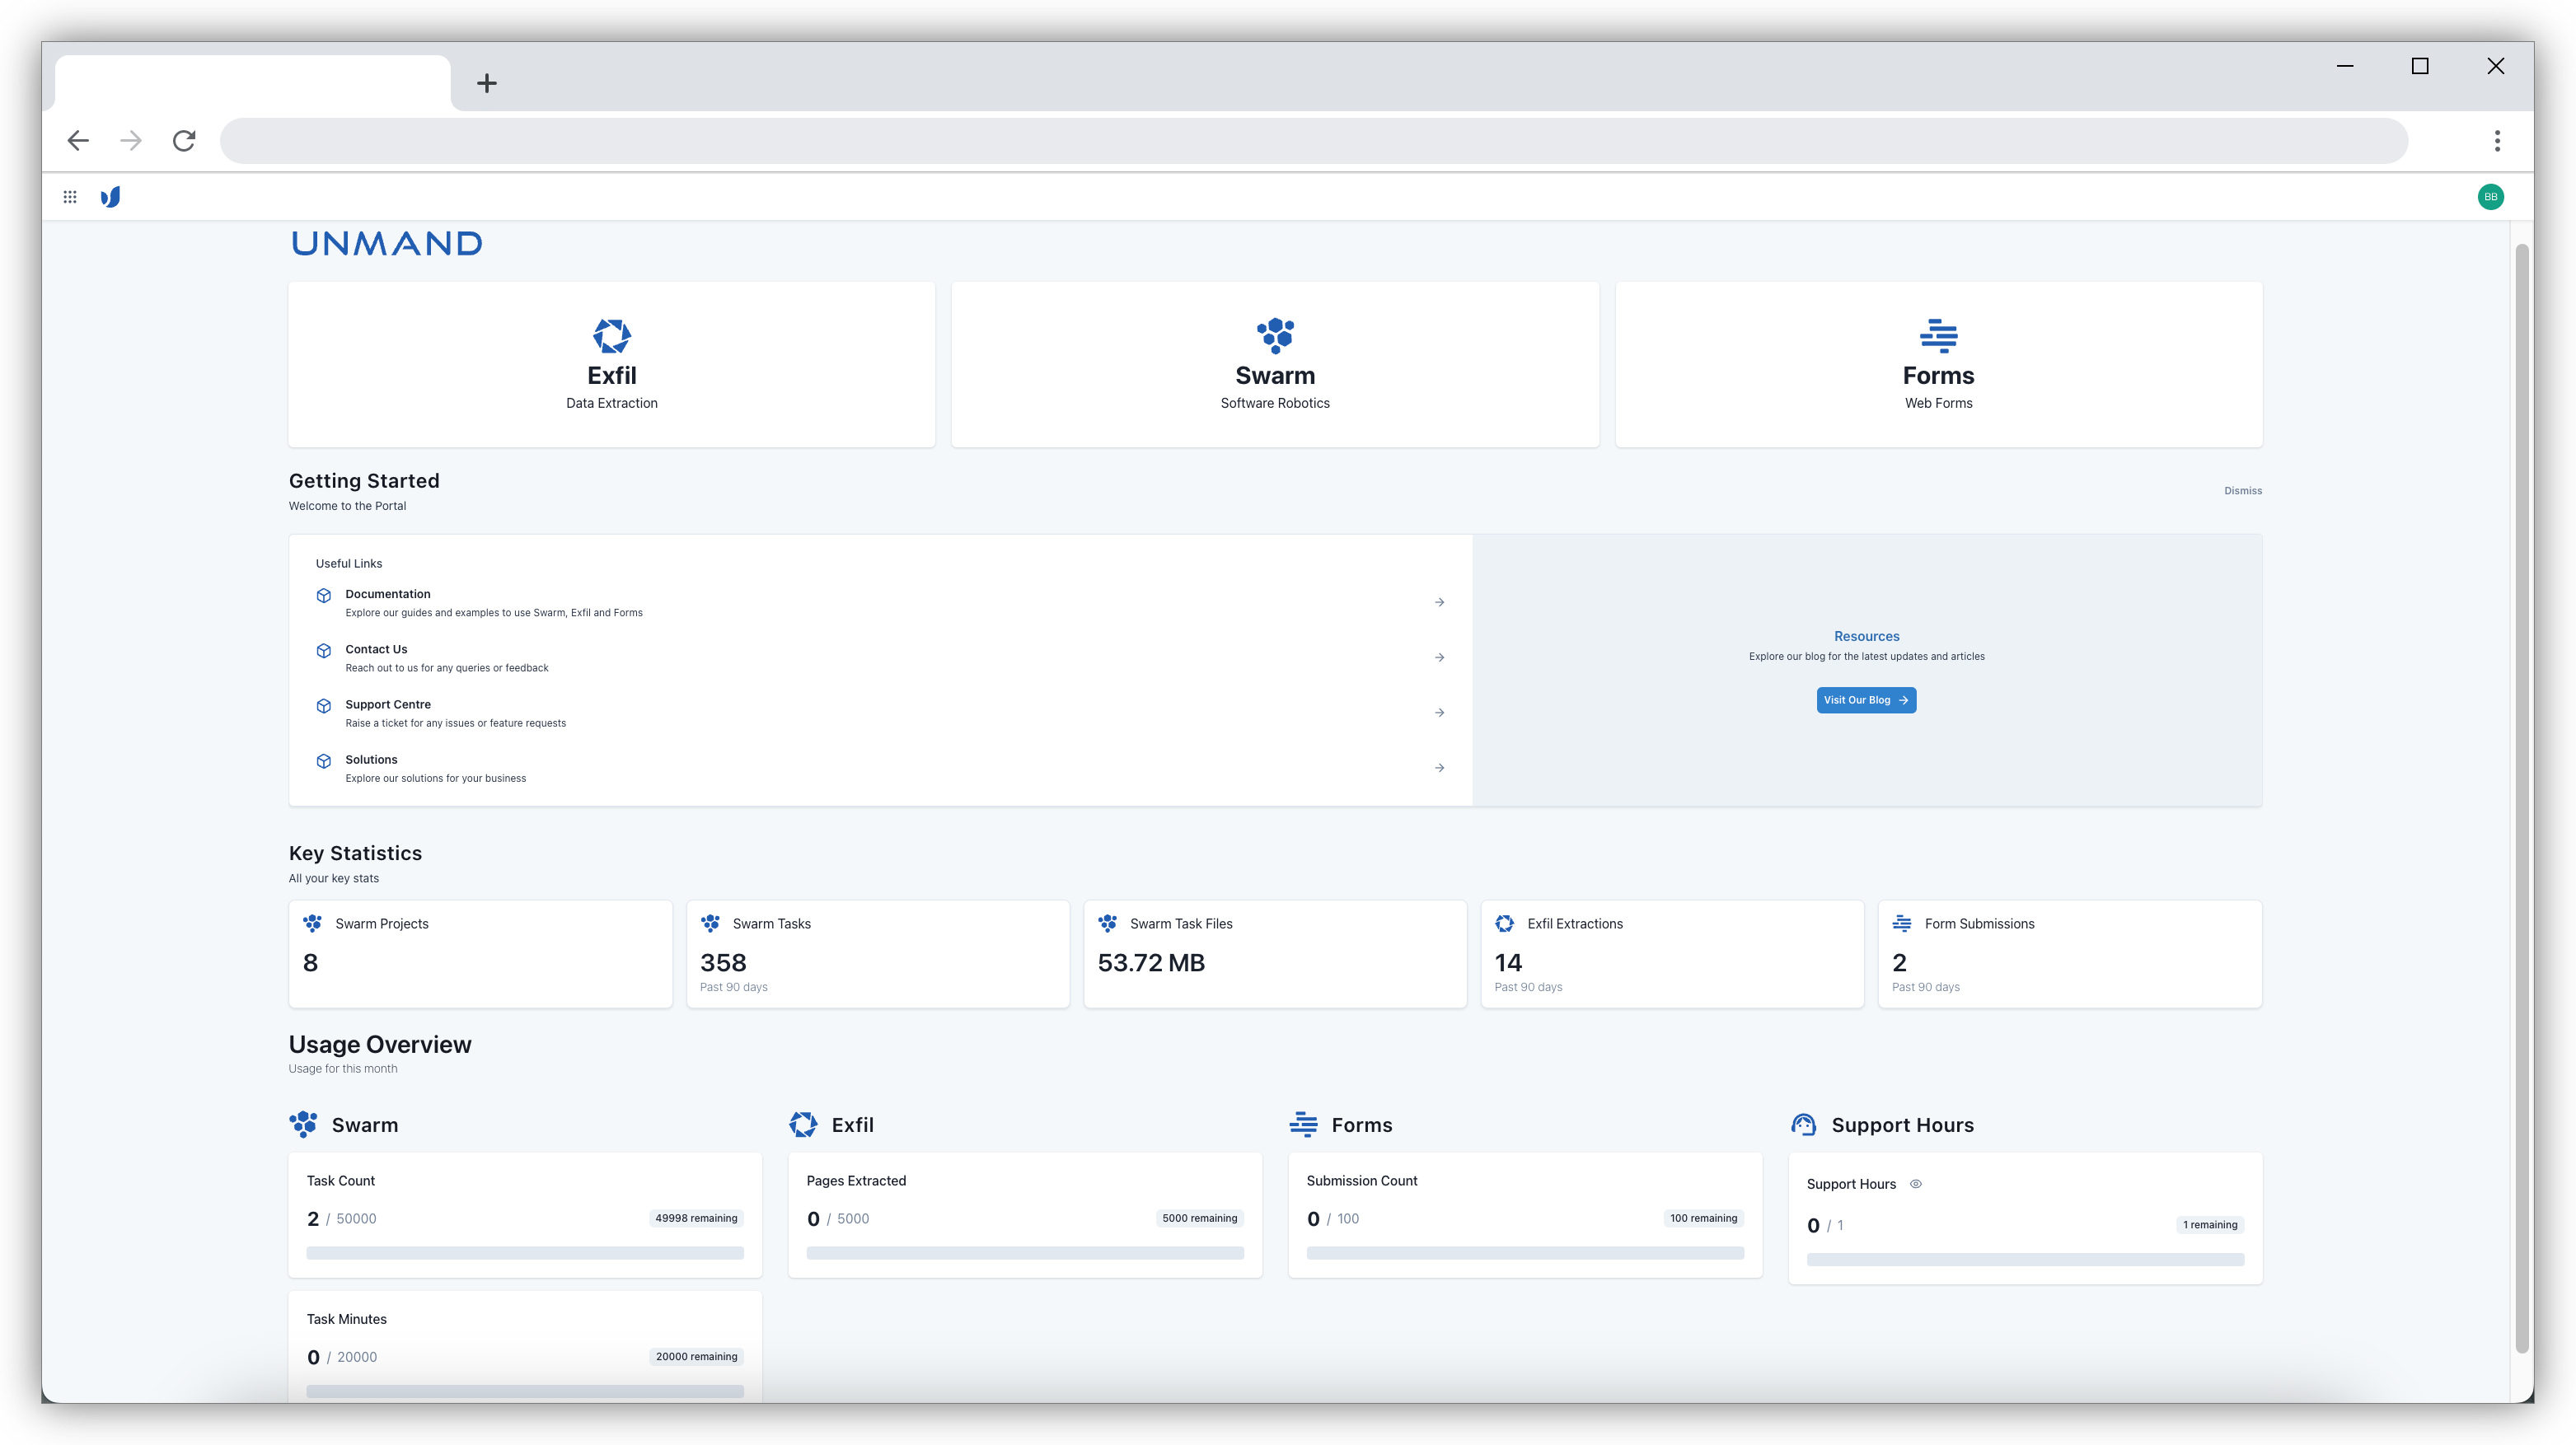Toggle the Support Hours eye icon
The image size is (2576, 1445).
1916,1184
